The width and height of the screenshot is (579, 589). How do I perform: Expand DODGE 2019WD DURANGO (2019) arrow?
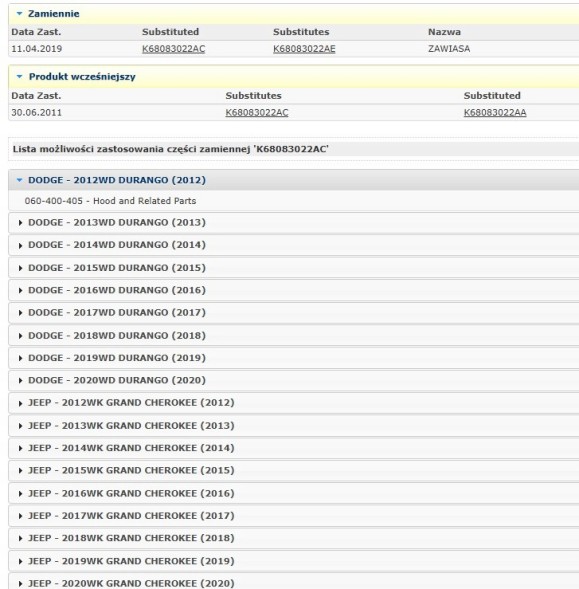[20, 358]
